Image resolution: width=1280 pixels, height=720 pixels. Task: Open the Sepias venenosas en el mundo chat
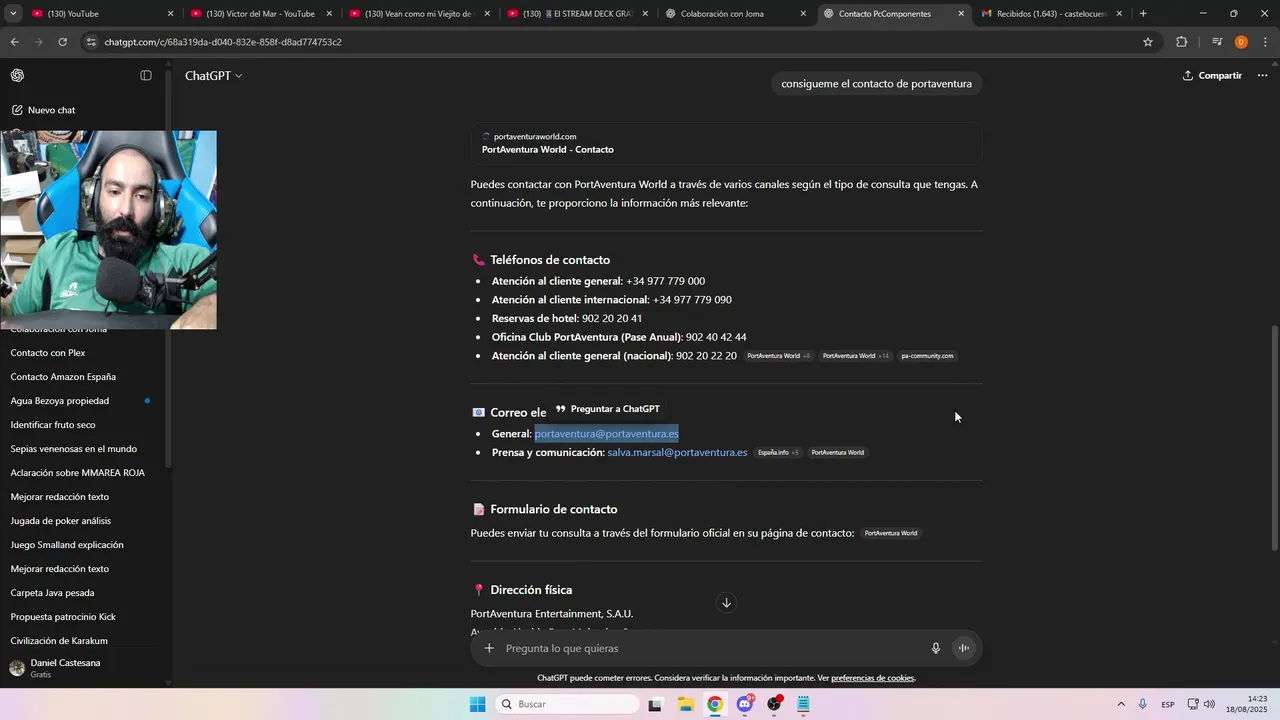click(73, 449)
